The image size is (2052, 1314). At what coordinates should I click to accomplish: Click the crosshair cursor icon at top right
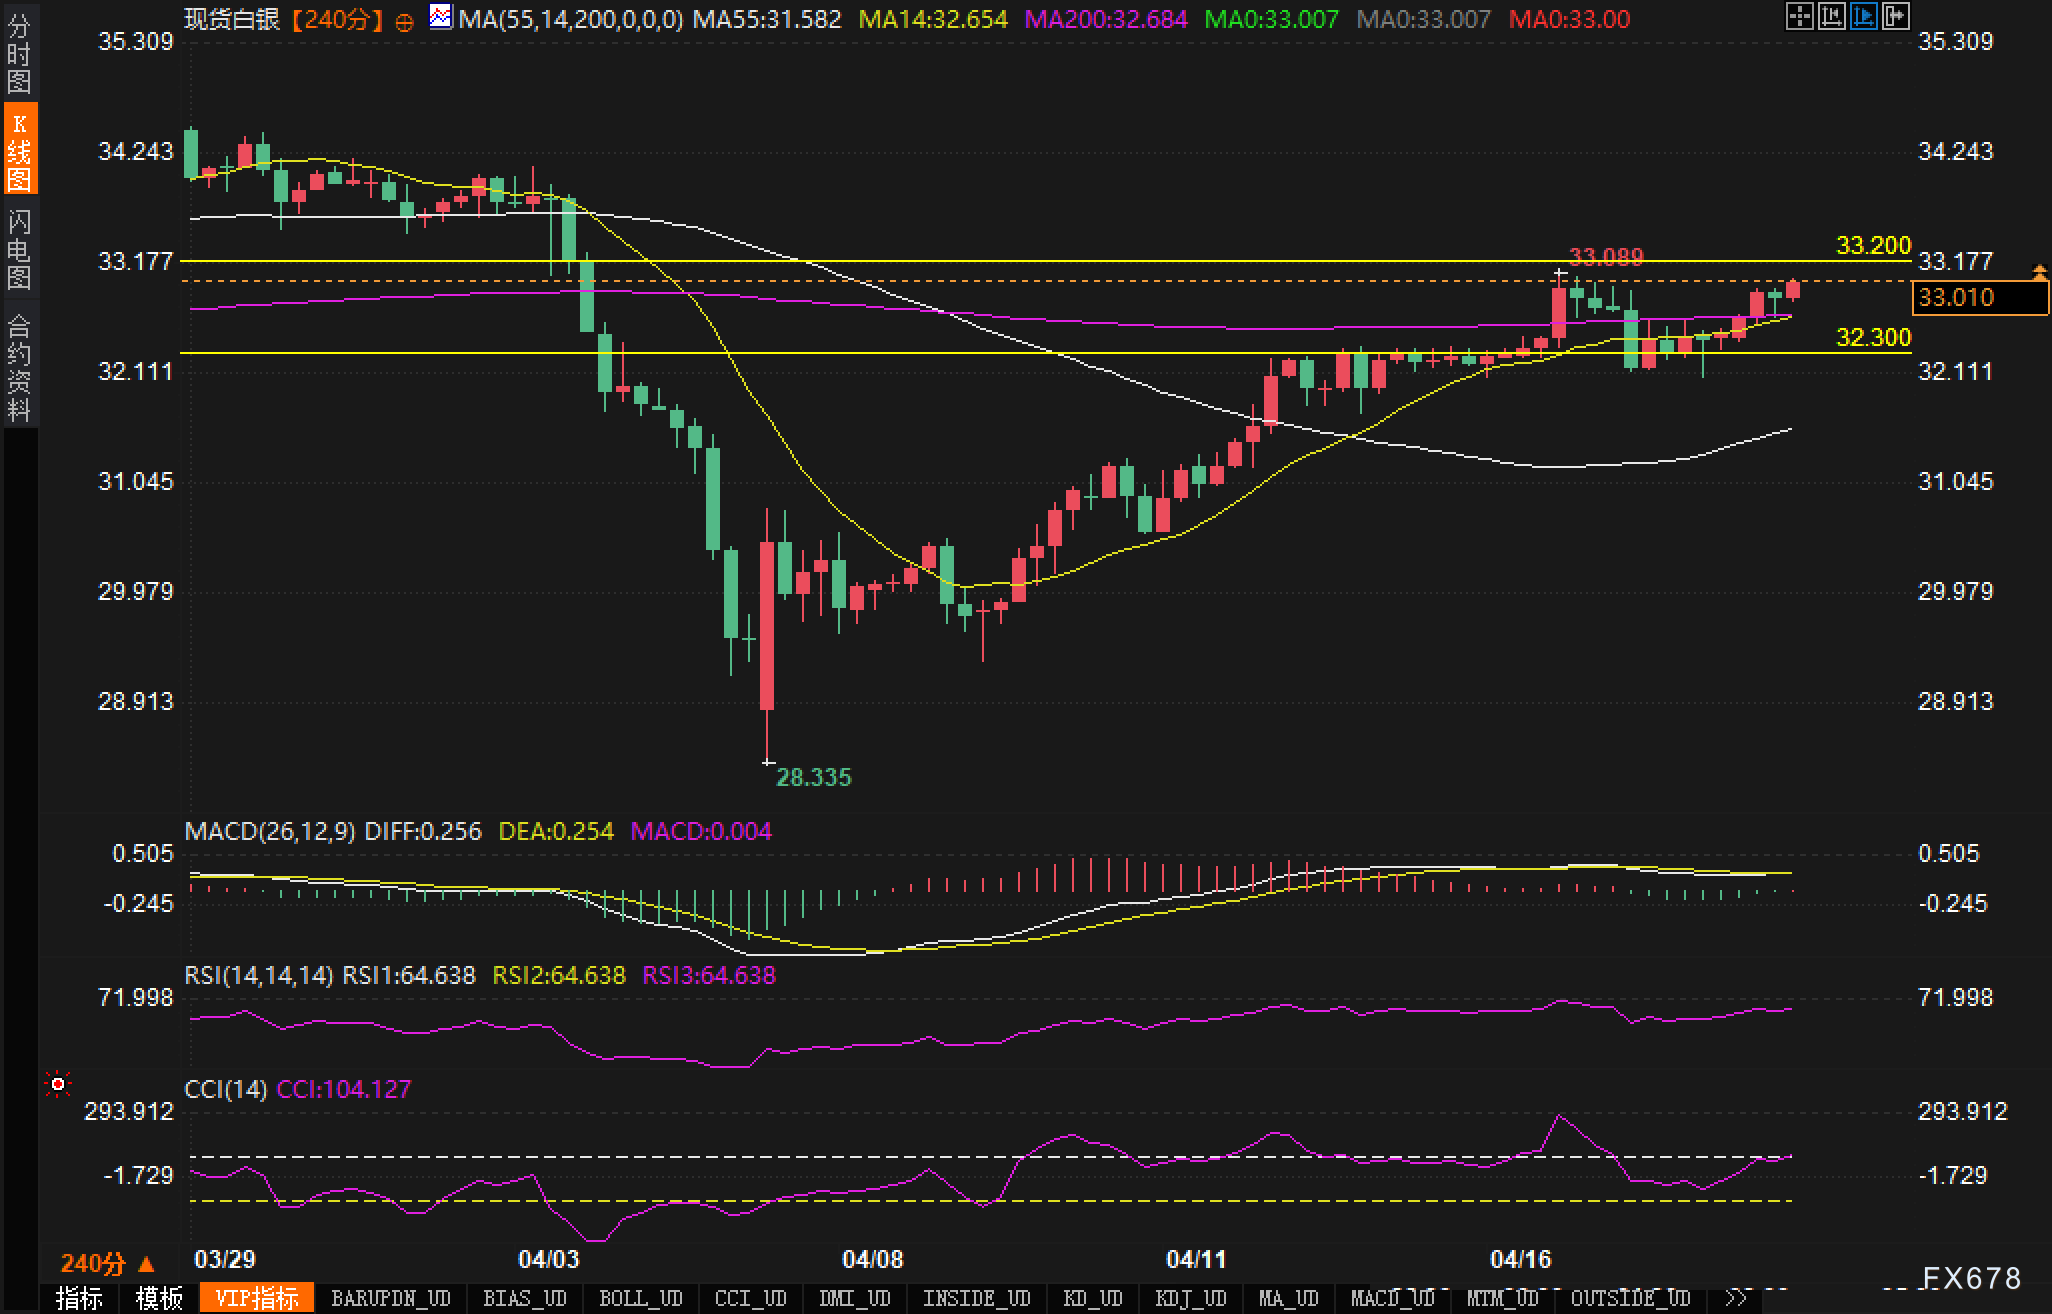pos(1799,16)
